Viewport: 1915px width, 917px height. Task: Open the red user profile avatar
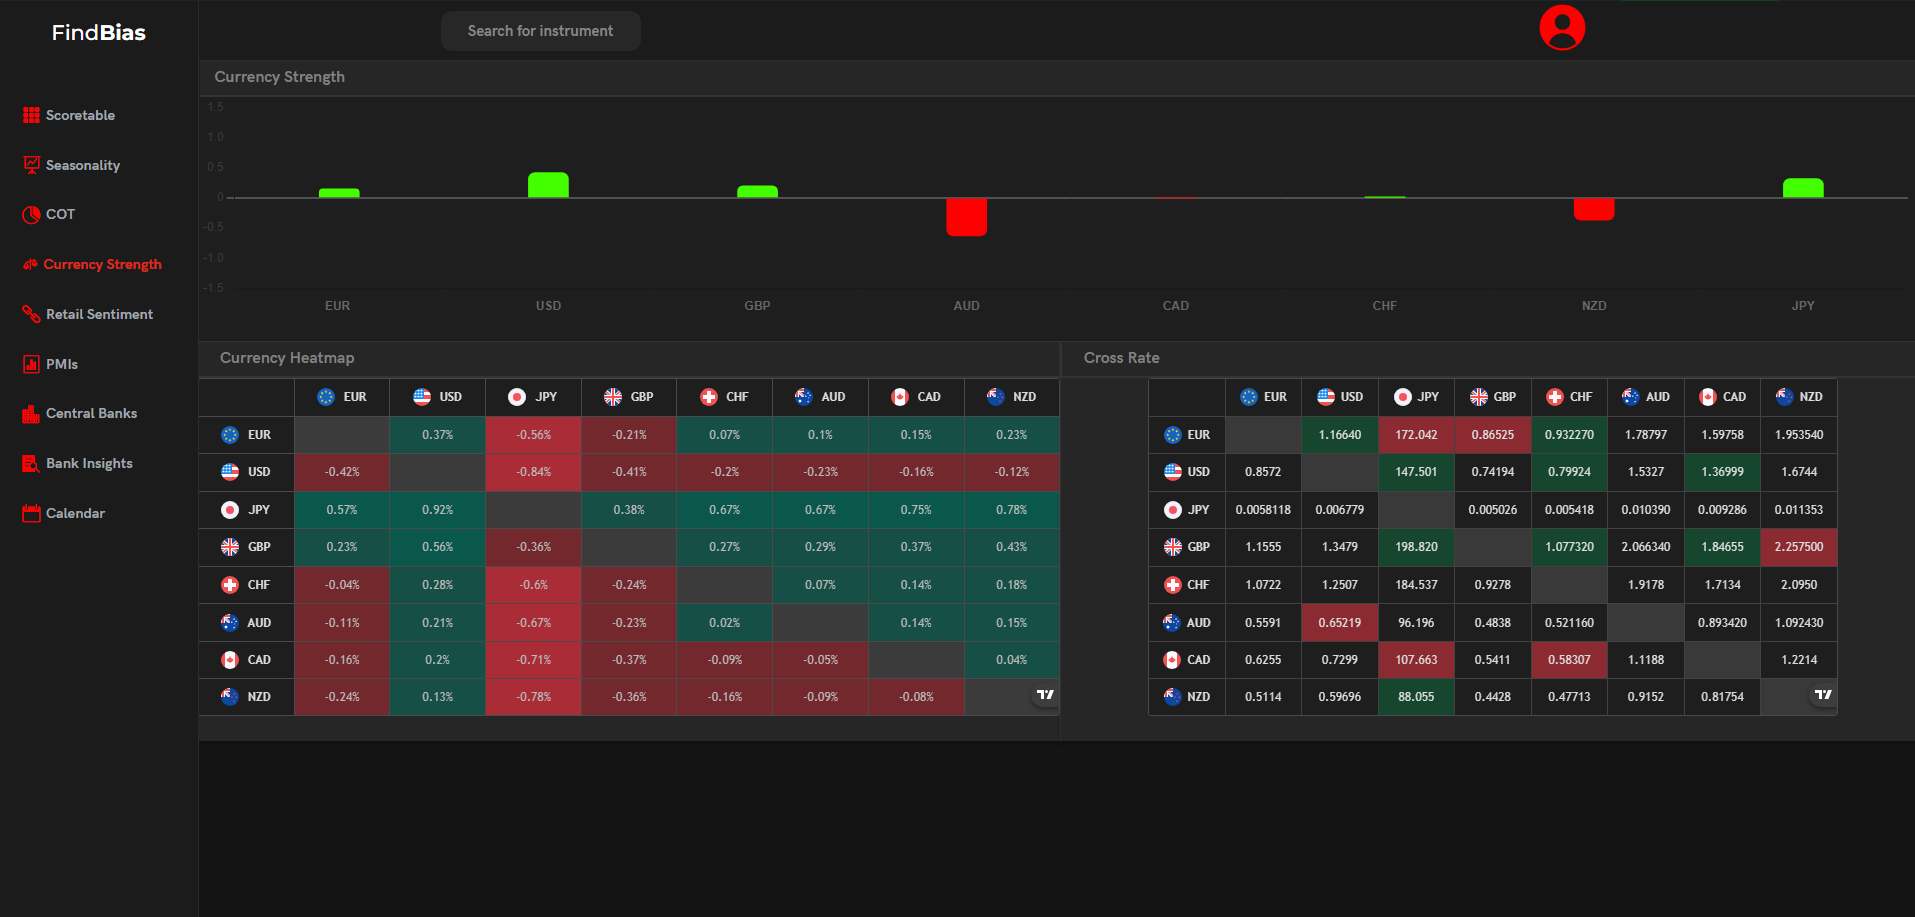coord(1561,28)
